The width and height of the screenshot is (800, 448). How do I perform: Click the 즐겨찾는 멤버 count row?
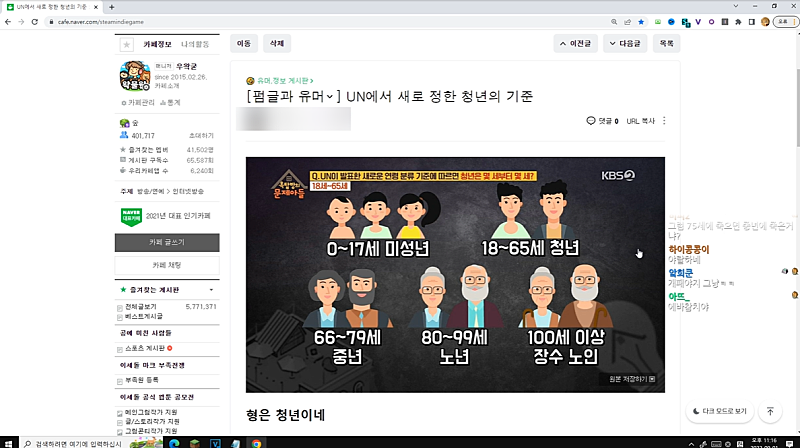(x=167, y=150)
